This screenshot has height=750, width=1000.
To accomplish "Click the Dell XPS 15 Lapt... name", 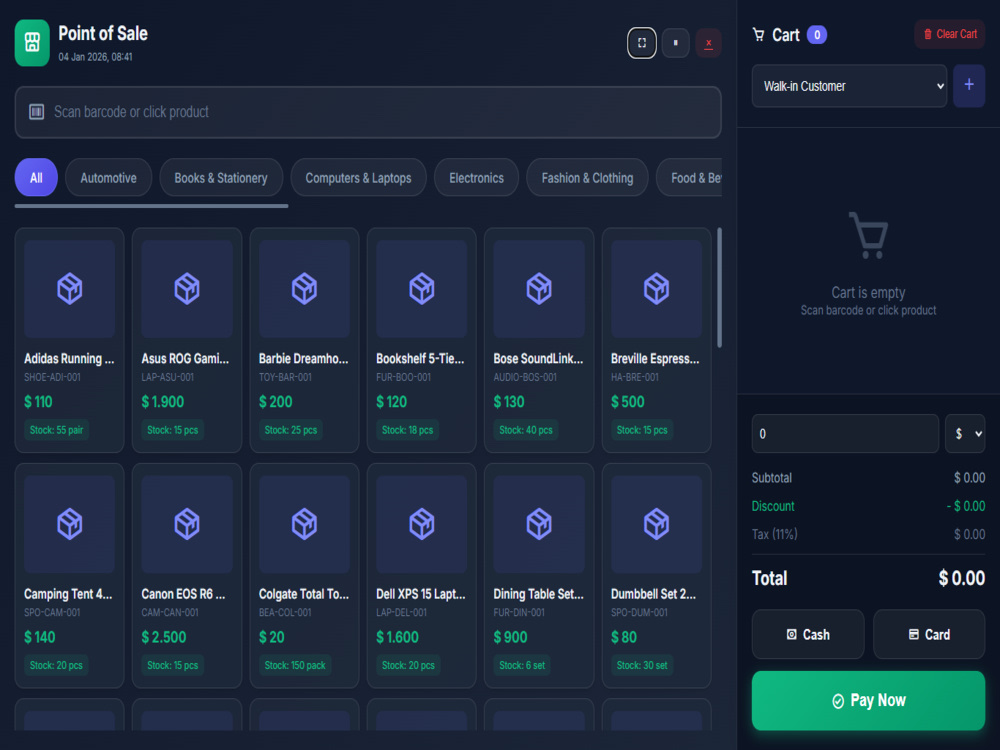I will [x=421, y=594].
